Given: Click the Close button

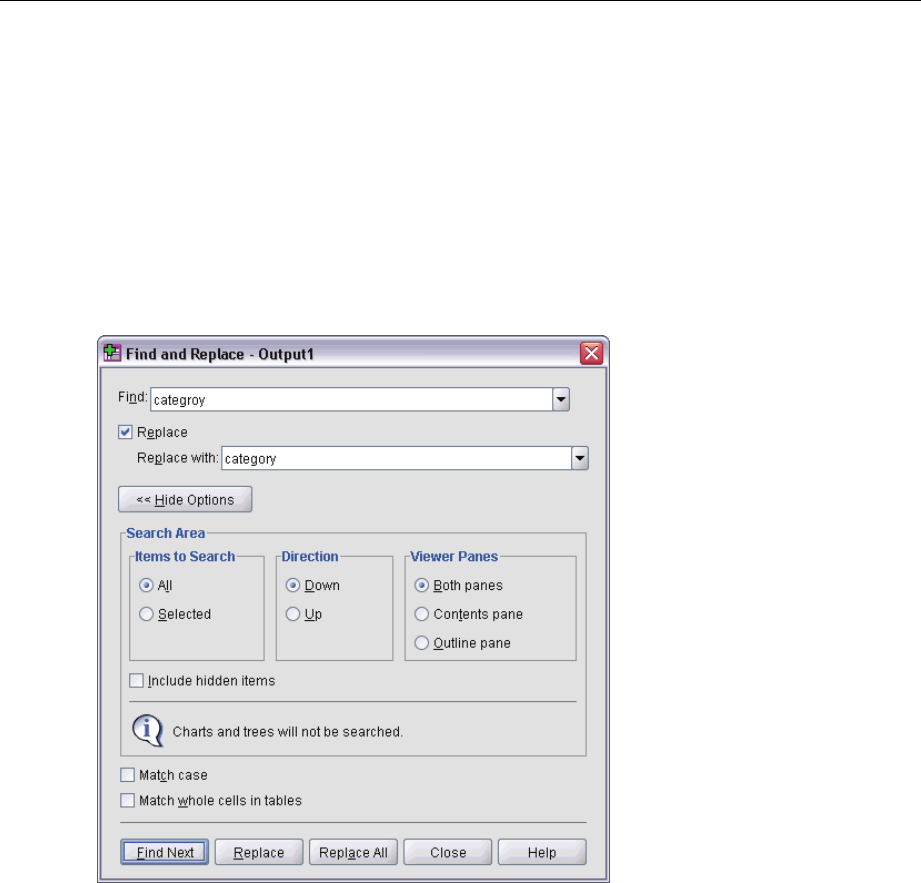Looking at the screenshot, I should point(448,852).
